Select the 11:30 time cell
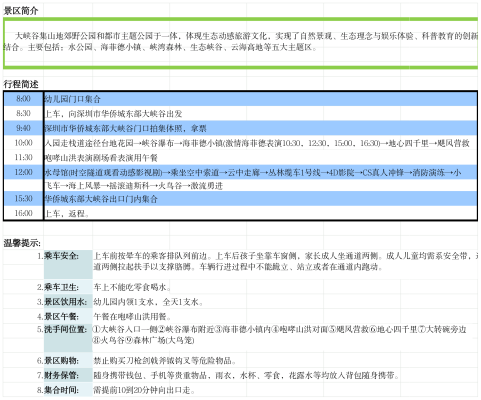Screen dimensions: 481x400 tap(23, 158)
